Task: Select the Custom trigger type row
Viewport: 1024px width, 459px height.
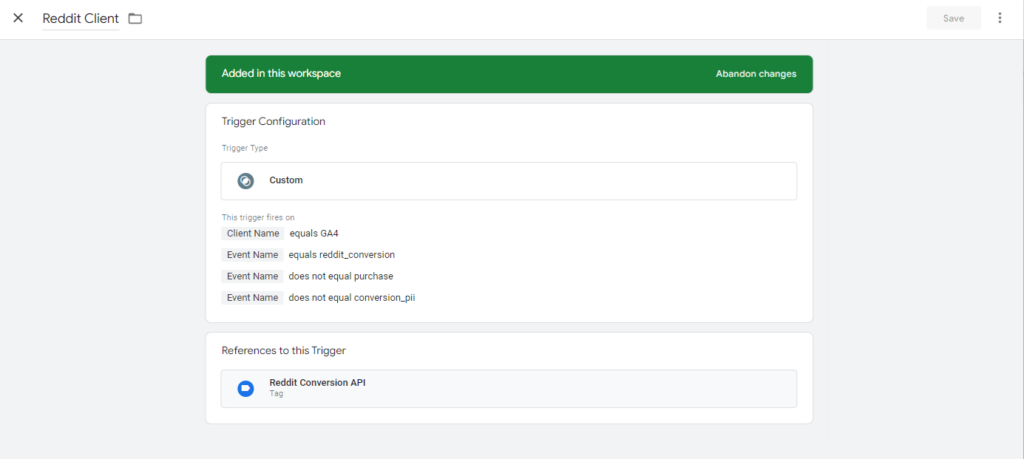Action: click(508, 181)
